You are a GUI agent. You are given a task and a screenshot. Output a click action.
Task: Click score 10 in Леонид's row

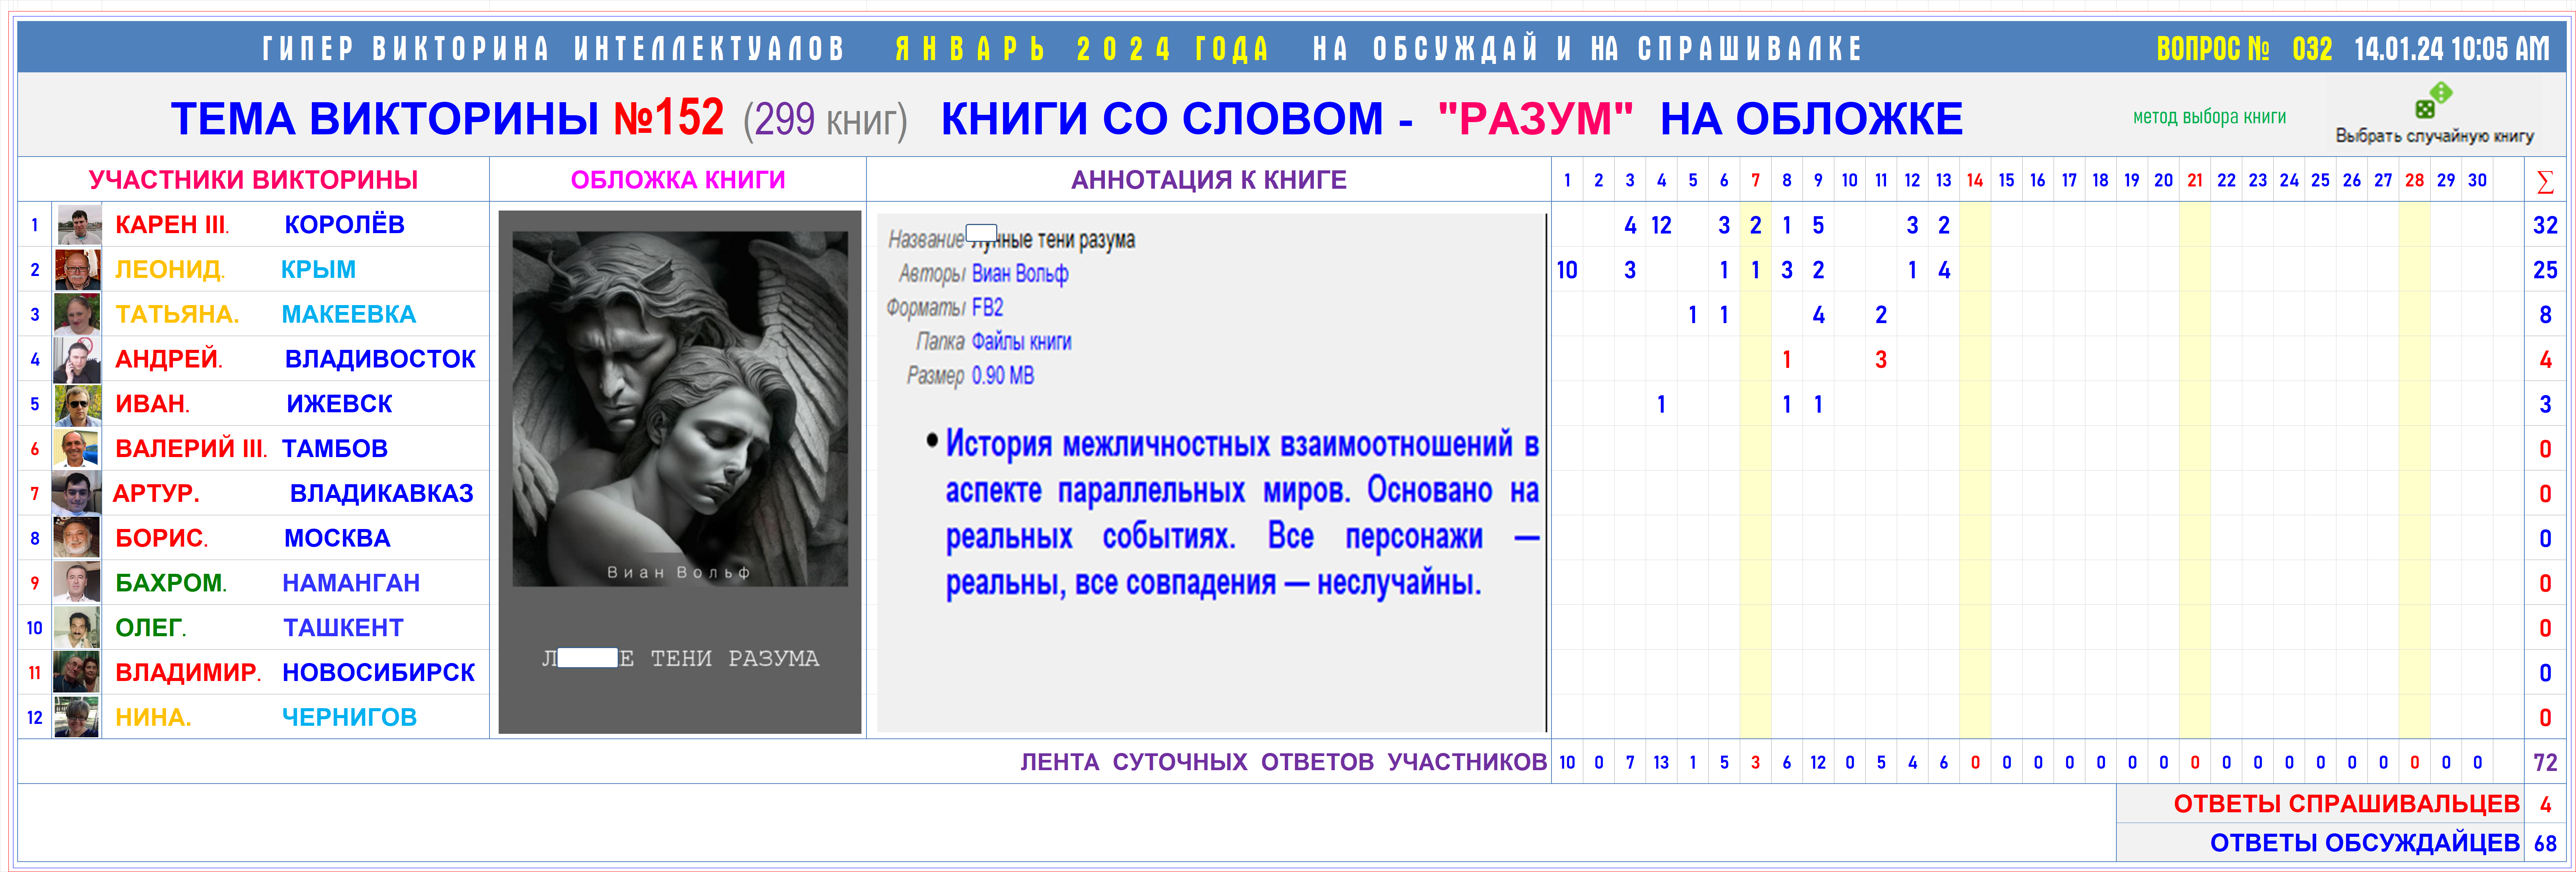pos(1567,270)
